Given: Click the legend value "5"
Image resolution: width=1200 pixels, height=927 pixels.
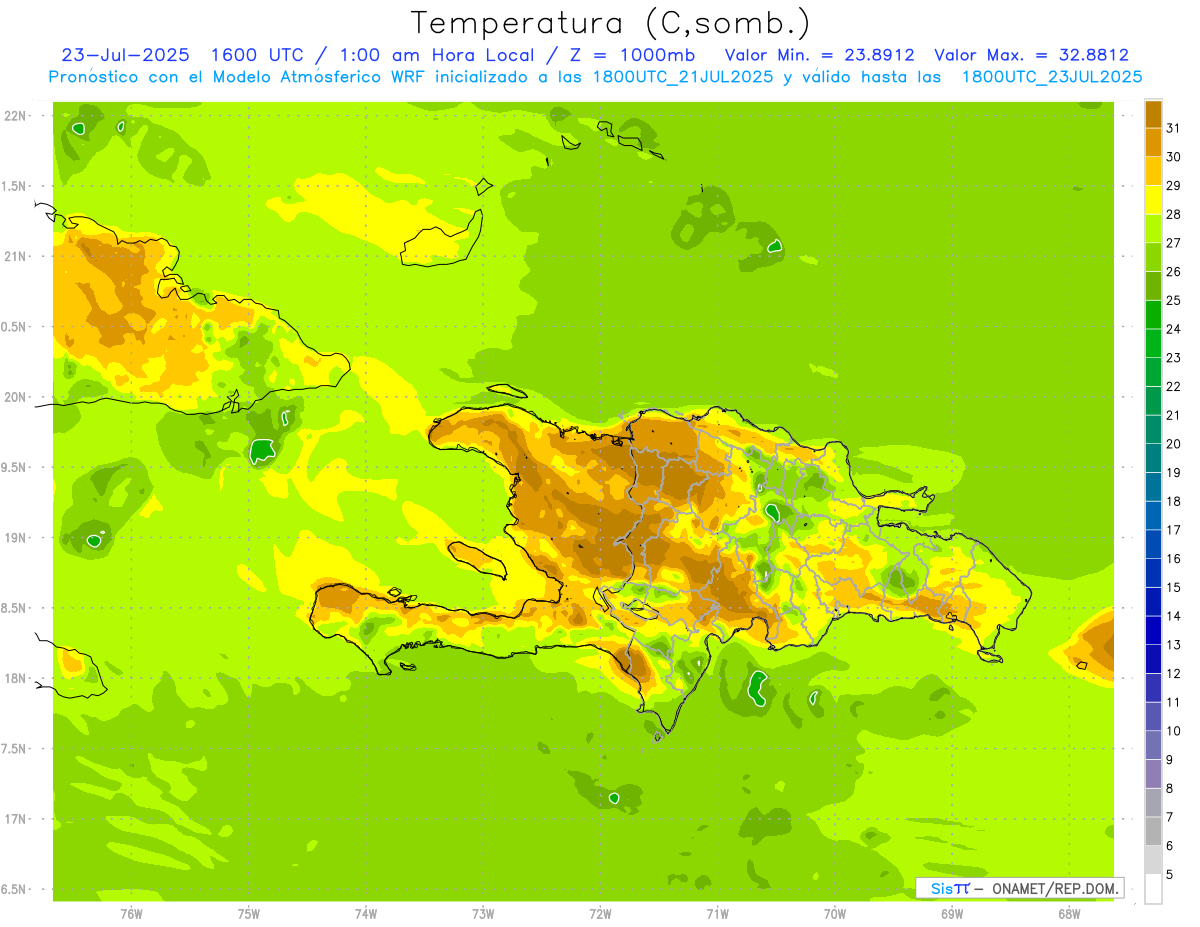Looking at the screenshot, I should click(x=1170, y=875).
